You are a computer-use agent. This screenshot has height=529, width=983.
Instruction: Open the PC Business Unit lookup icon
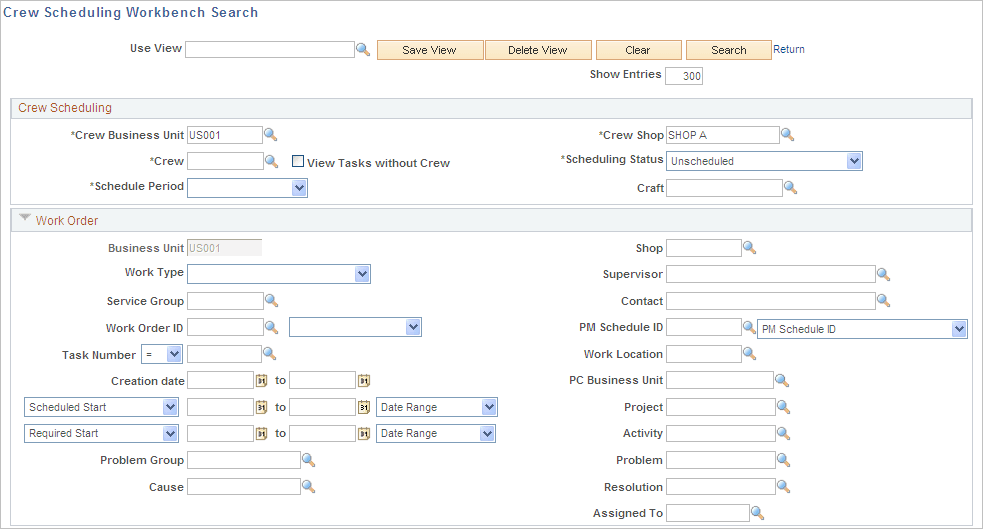(x=782, y=380)
